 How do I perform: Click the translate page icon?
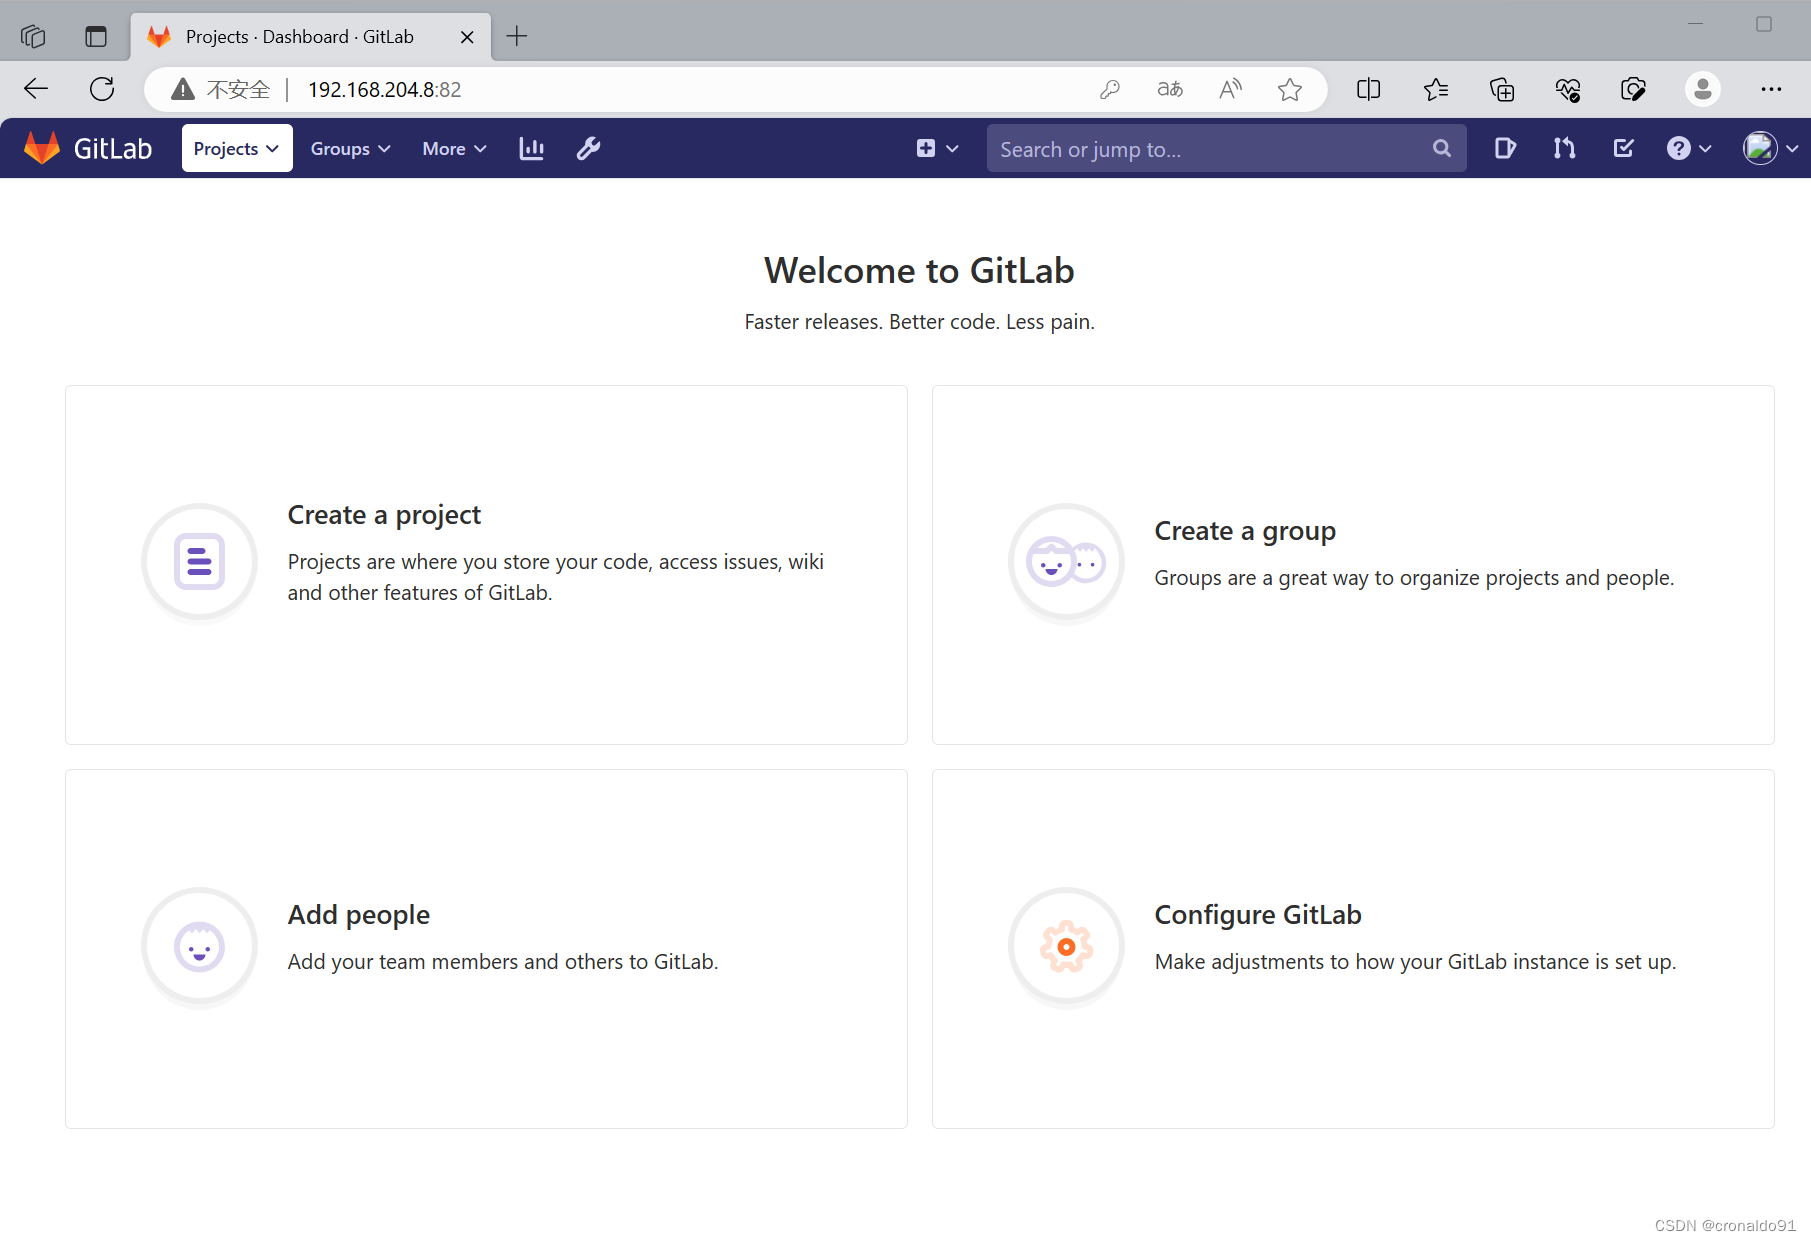(1170, 89)
